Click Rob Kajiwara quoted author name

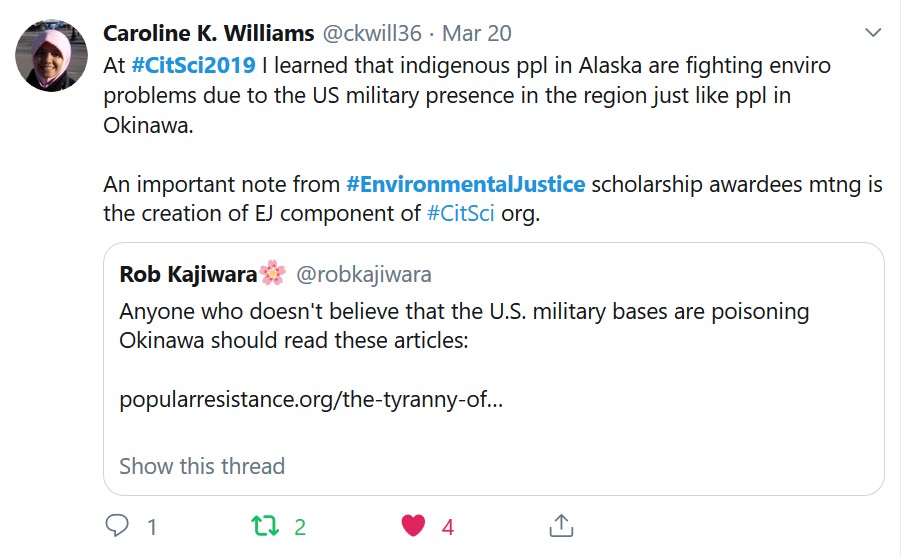tap(187, 274)
